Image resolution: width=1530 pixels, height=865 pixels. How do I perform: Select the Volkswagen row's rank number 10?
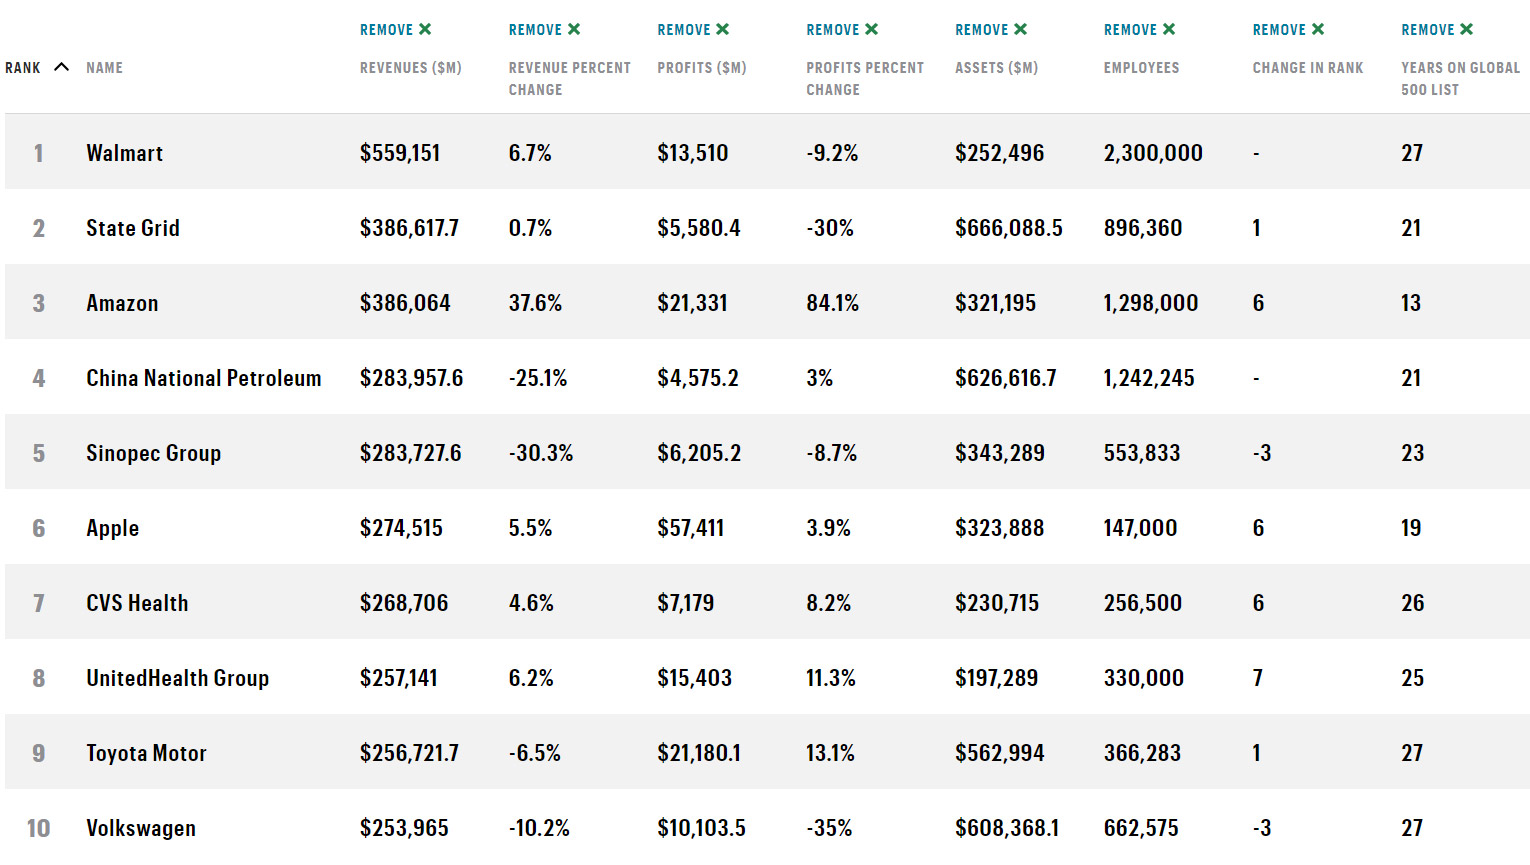[38, 828]
